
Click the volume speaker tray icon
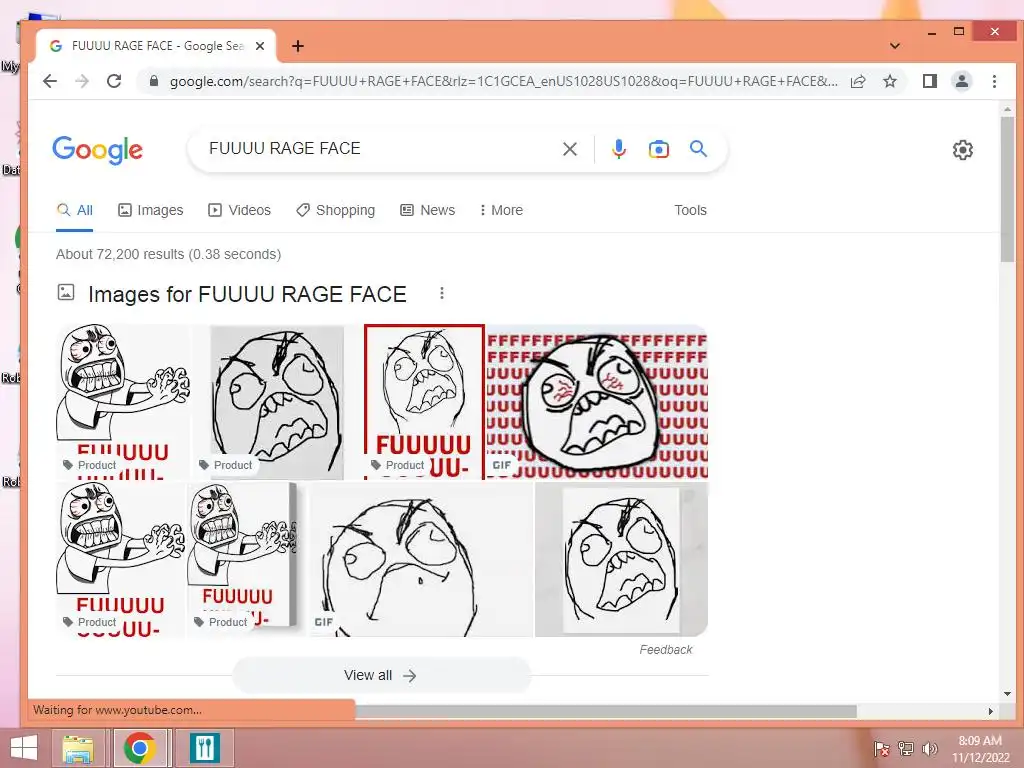[929, 748]
